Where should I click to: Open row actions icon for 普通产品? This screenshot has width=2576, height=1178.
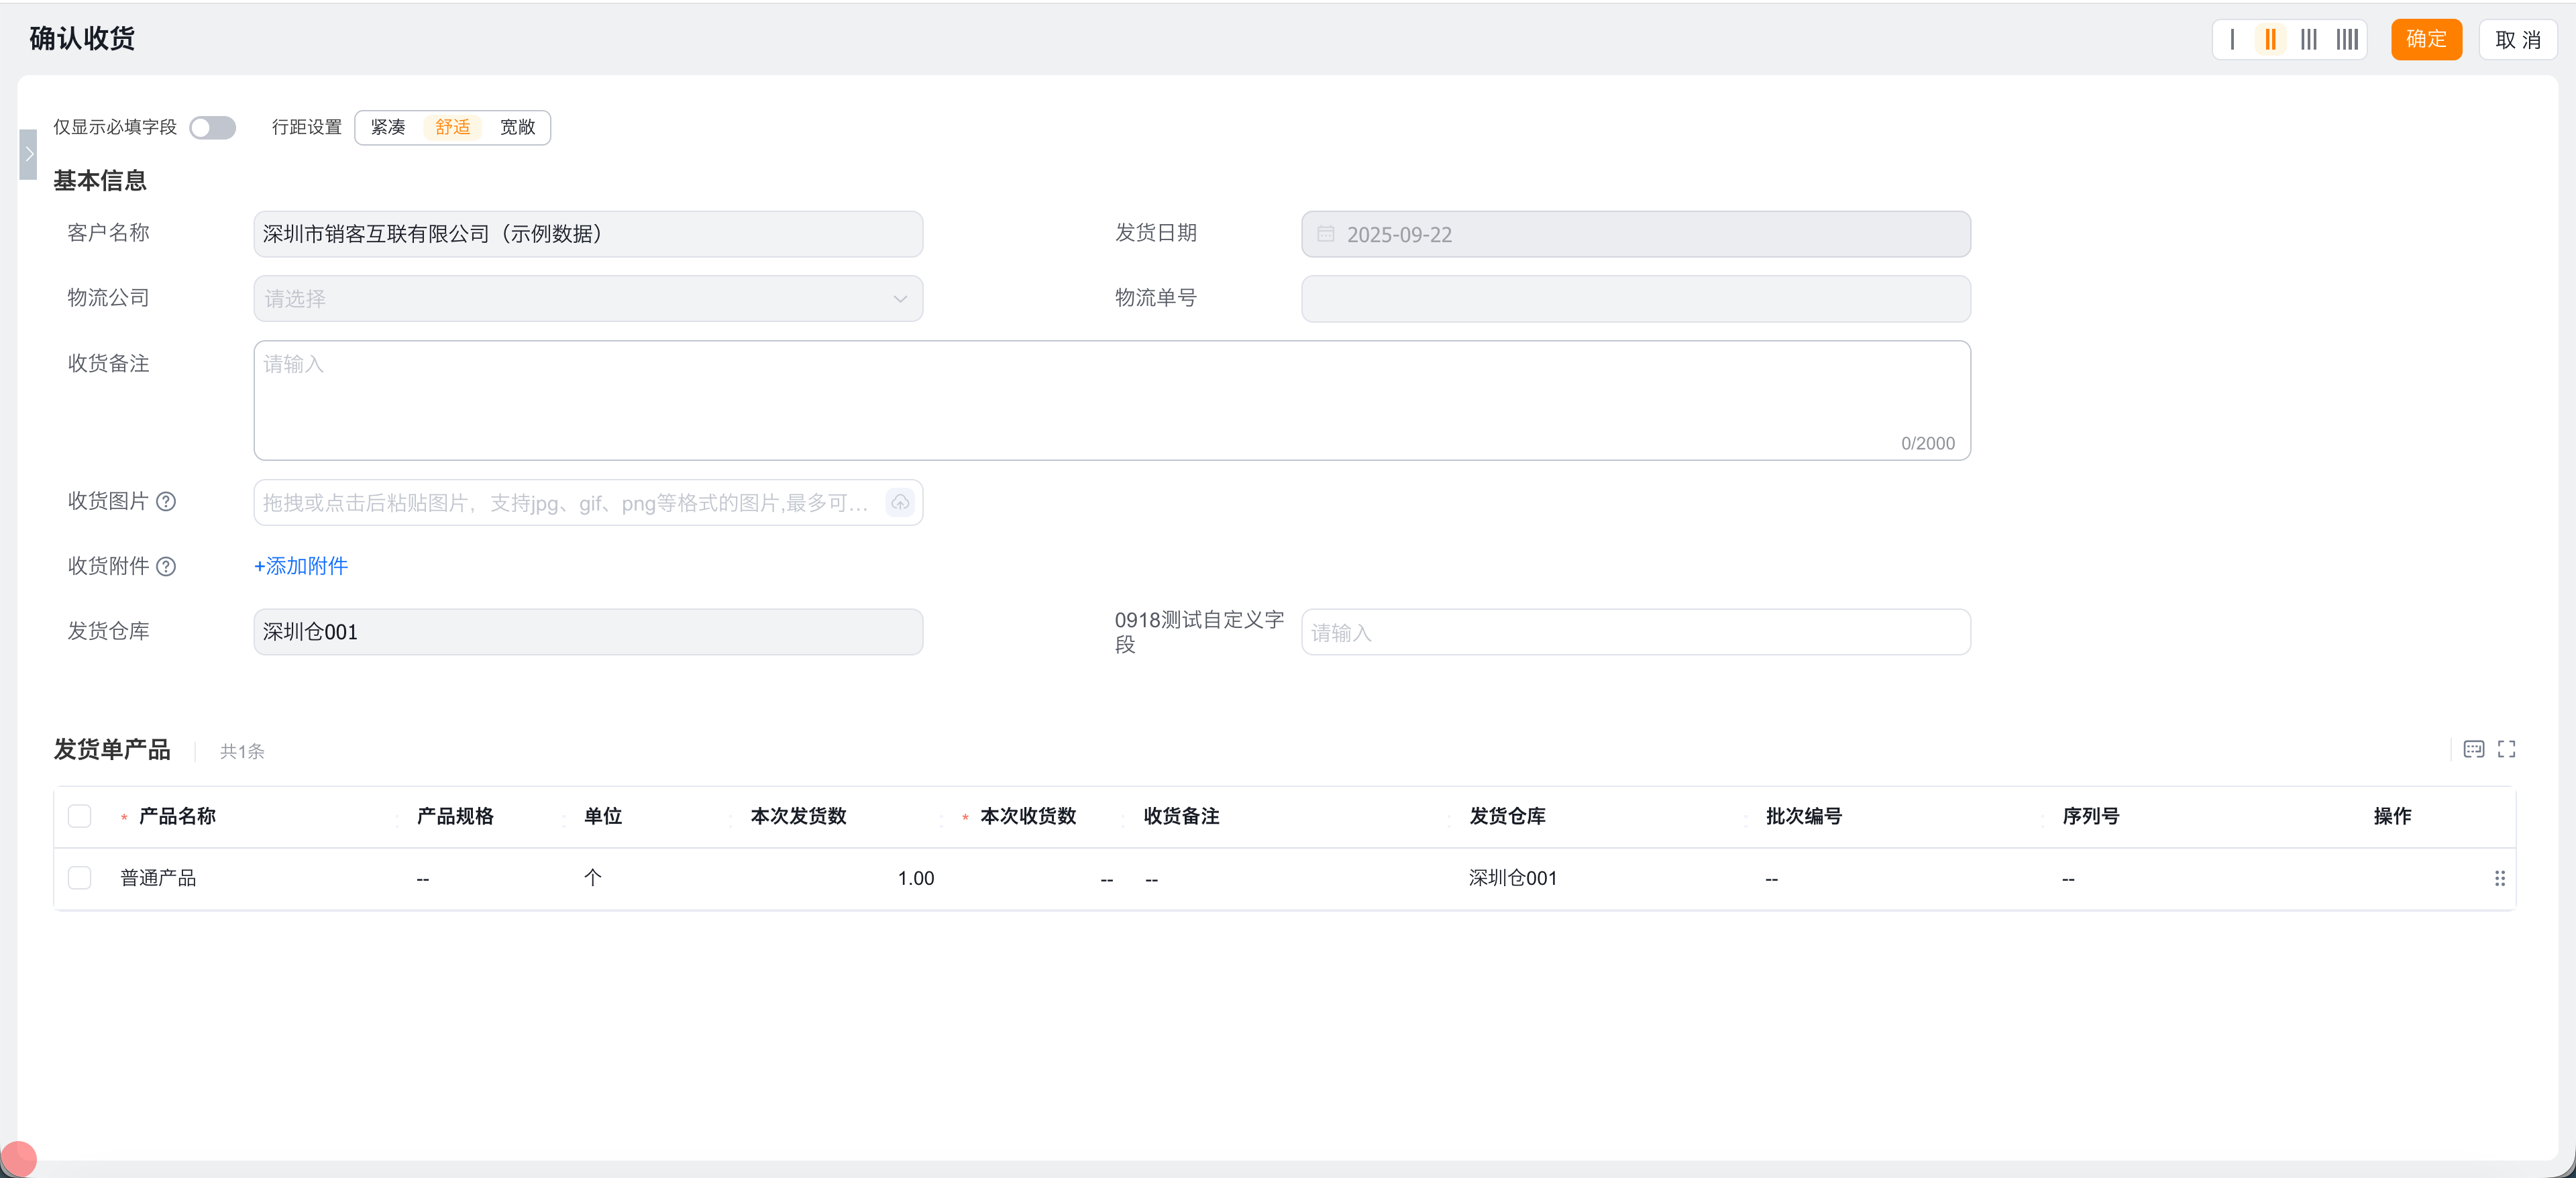2499,879
